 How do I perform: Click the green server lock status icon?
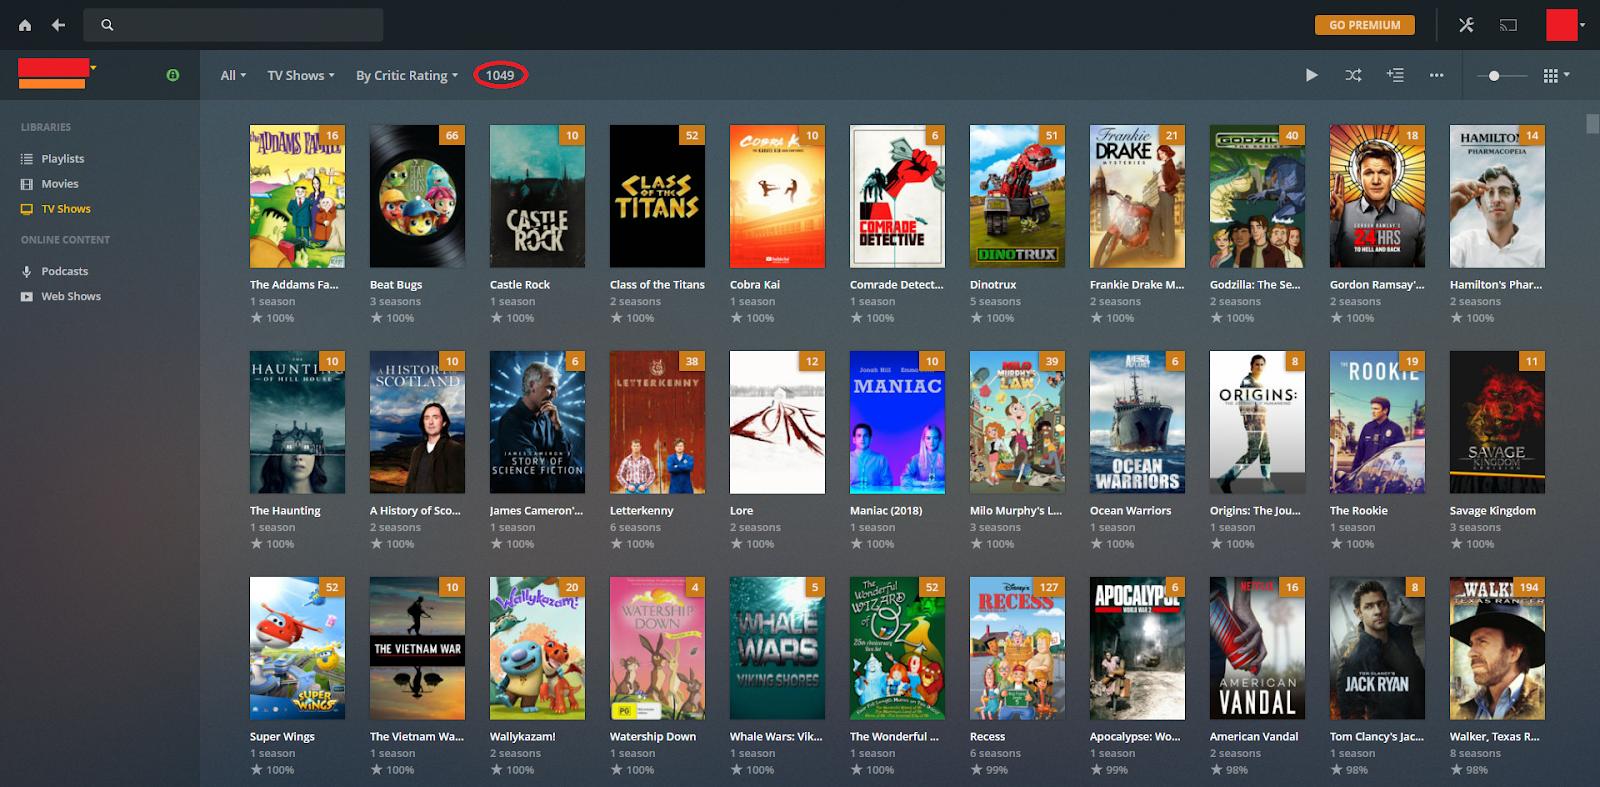click(x=173, y=75)
